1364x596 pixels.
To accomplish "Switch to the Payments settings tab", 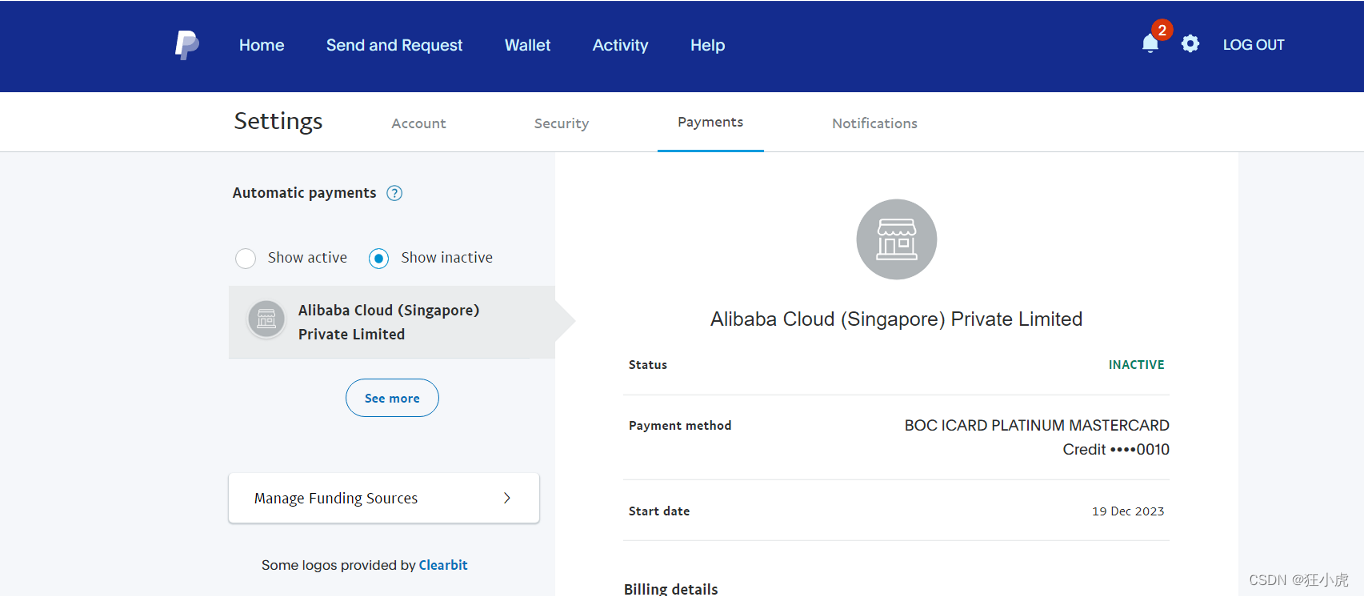I will coord(710,122).
